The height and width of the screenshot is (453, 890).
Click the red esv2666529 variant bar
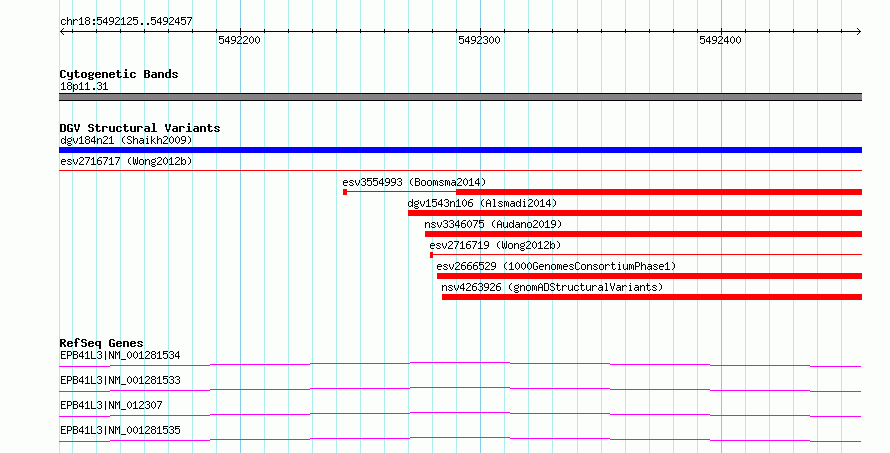tap(649, 276)
